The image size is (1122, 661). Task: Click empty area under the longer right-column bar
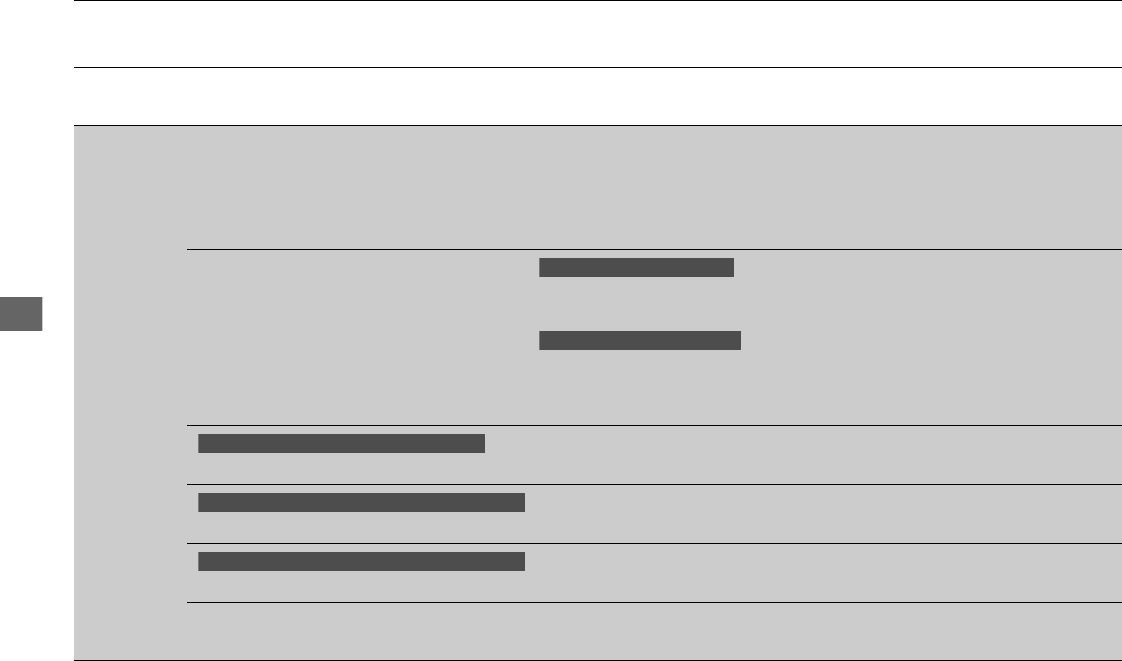coord(640,387)
